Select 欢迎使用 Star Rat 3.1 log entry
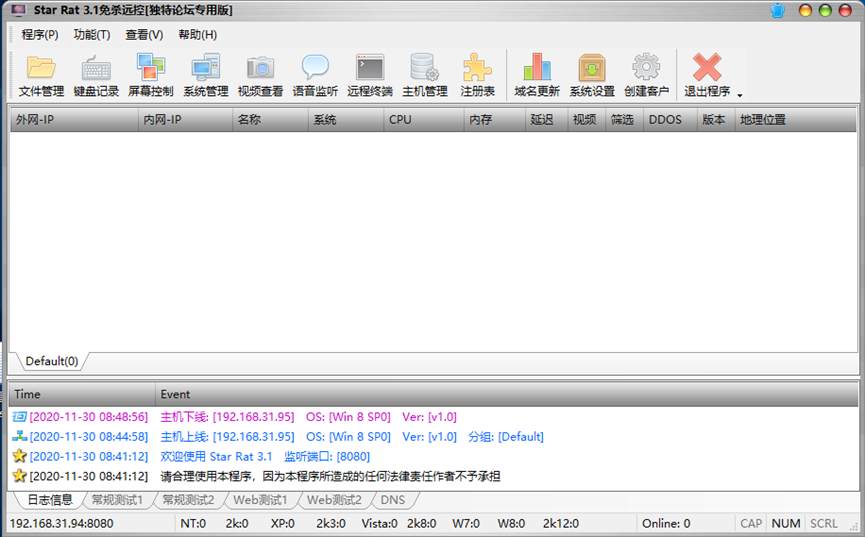The height and width of the screenshot is (537, 865). pyautogui.click(x=434, y=457)
